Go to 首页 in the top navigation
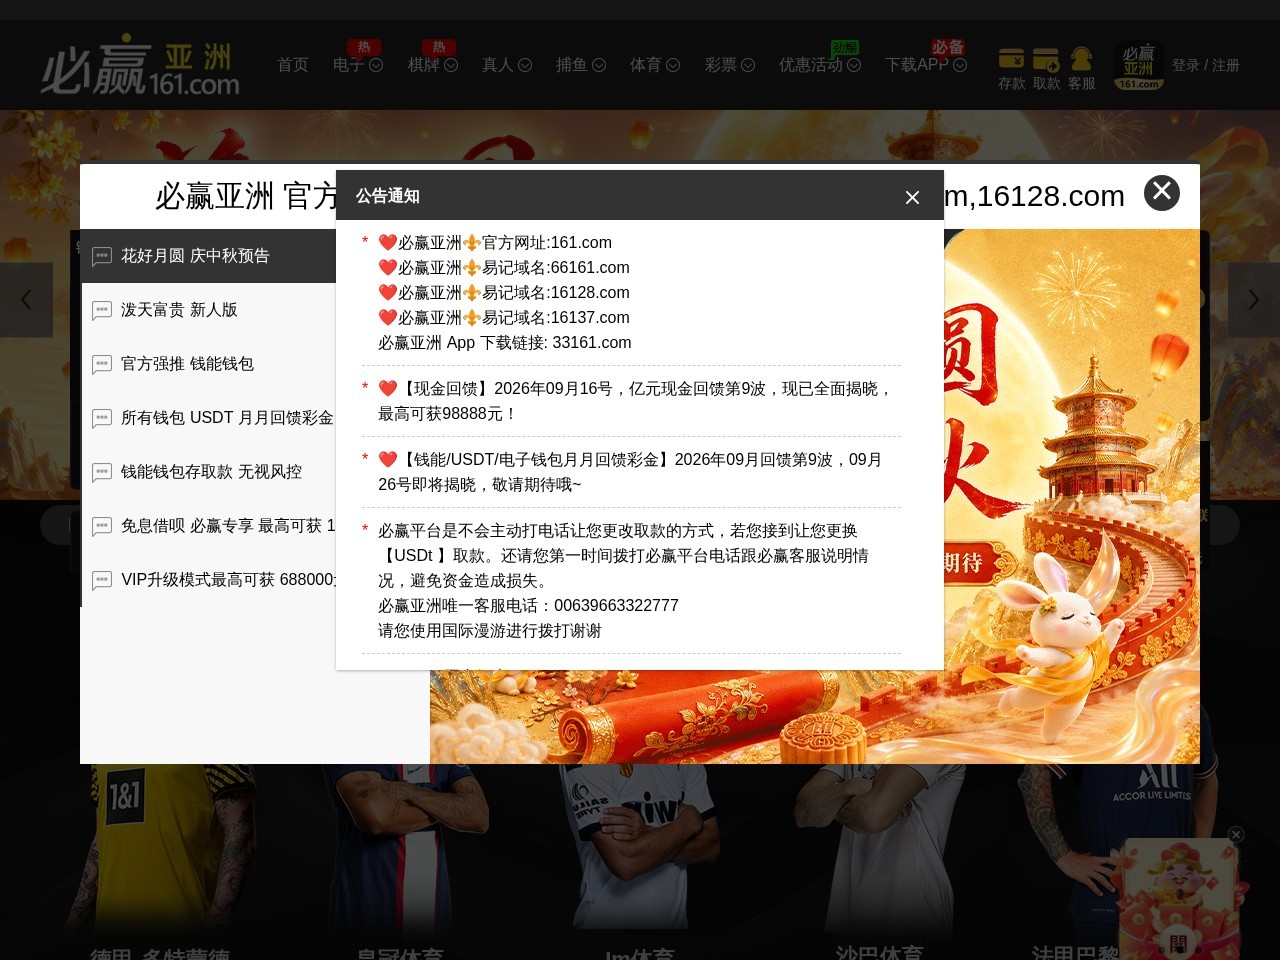Image resolution: width=1280 pixels, height=960 pixels. [293, 65]
